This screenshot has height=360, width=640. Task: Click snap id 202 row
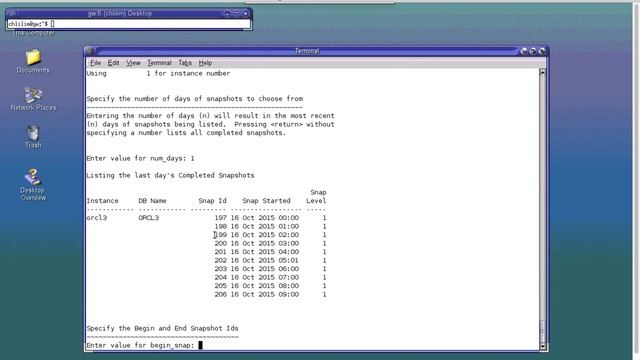point(270,260)
